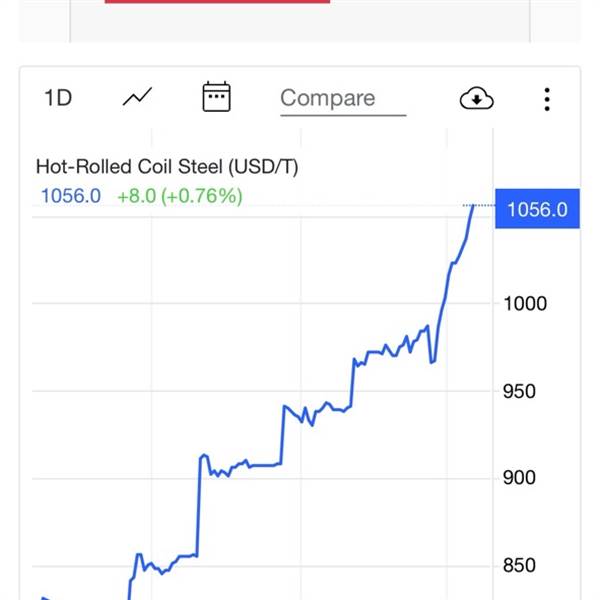Screen dimensions: 600x600
Task: Click the green +8.0 (+0.76%) change text
Action: point(180,196)
